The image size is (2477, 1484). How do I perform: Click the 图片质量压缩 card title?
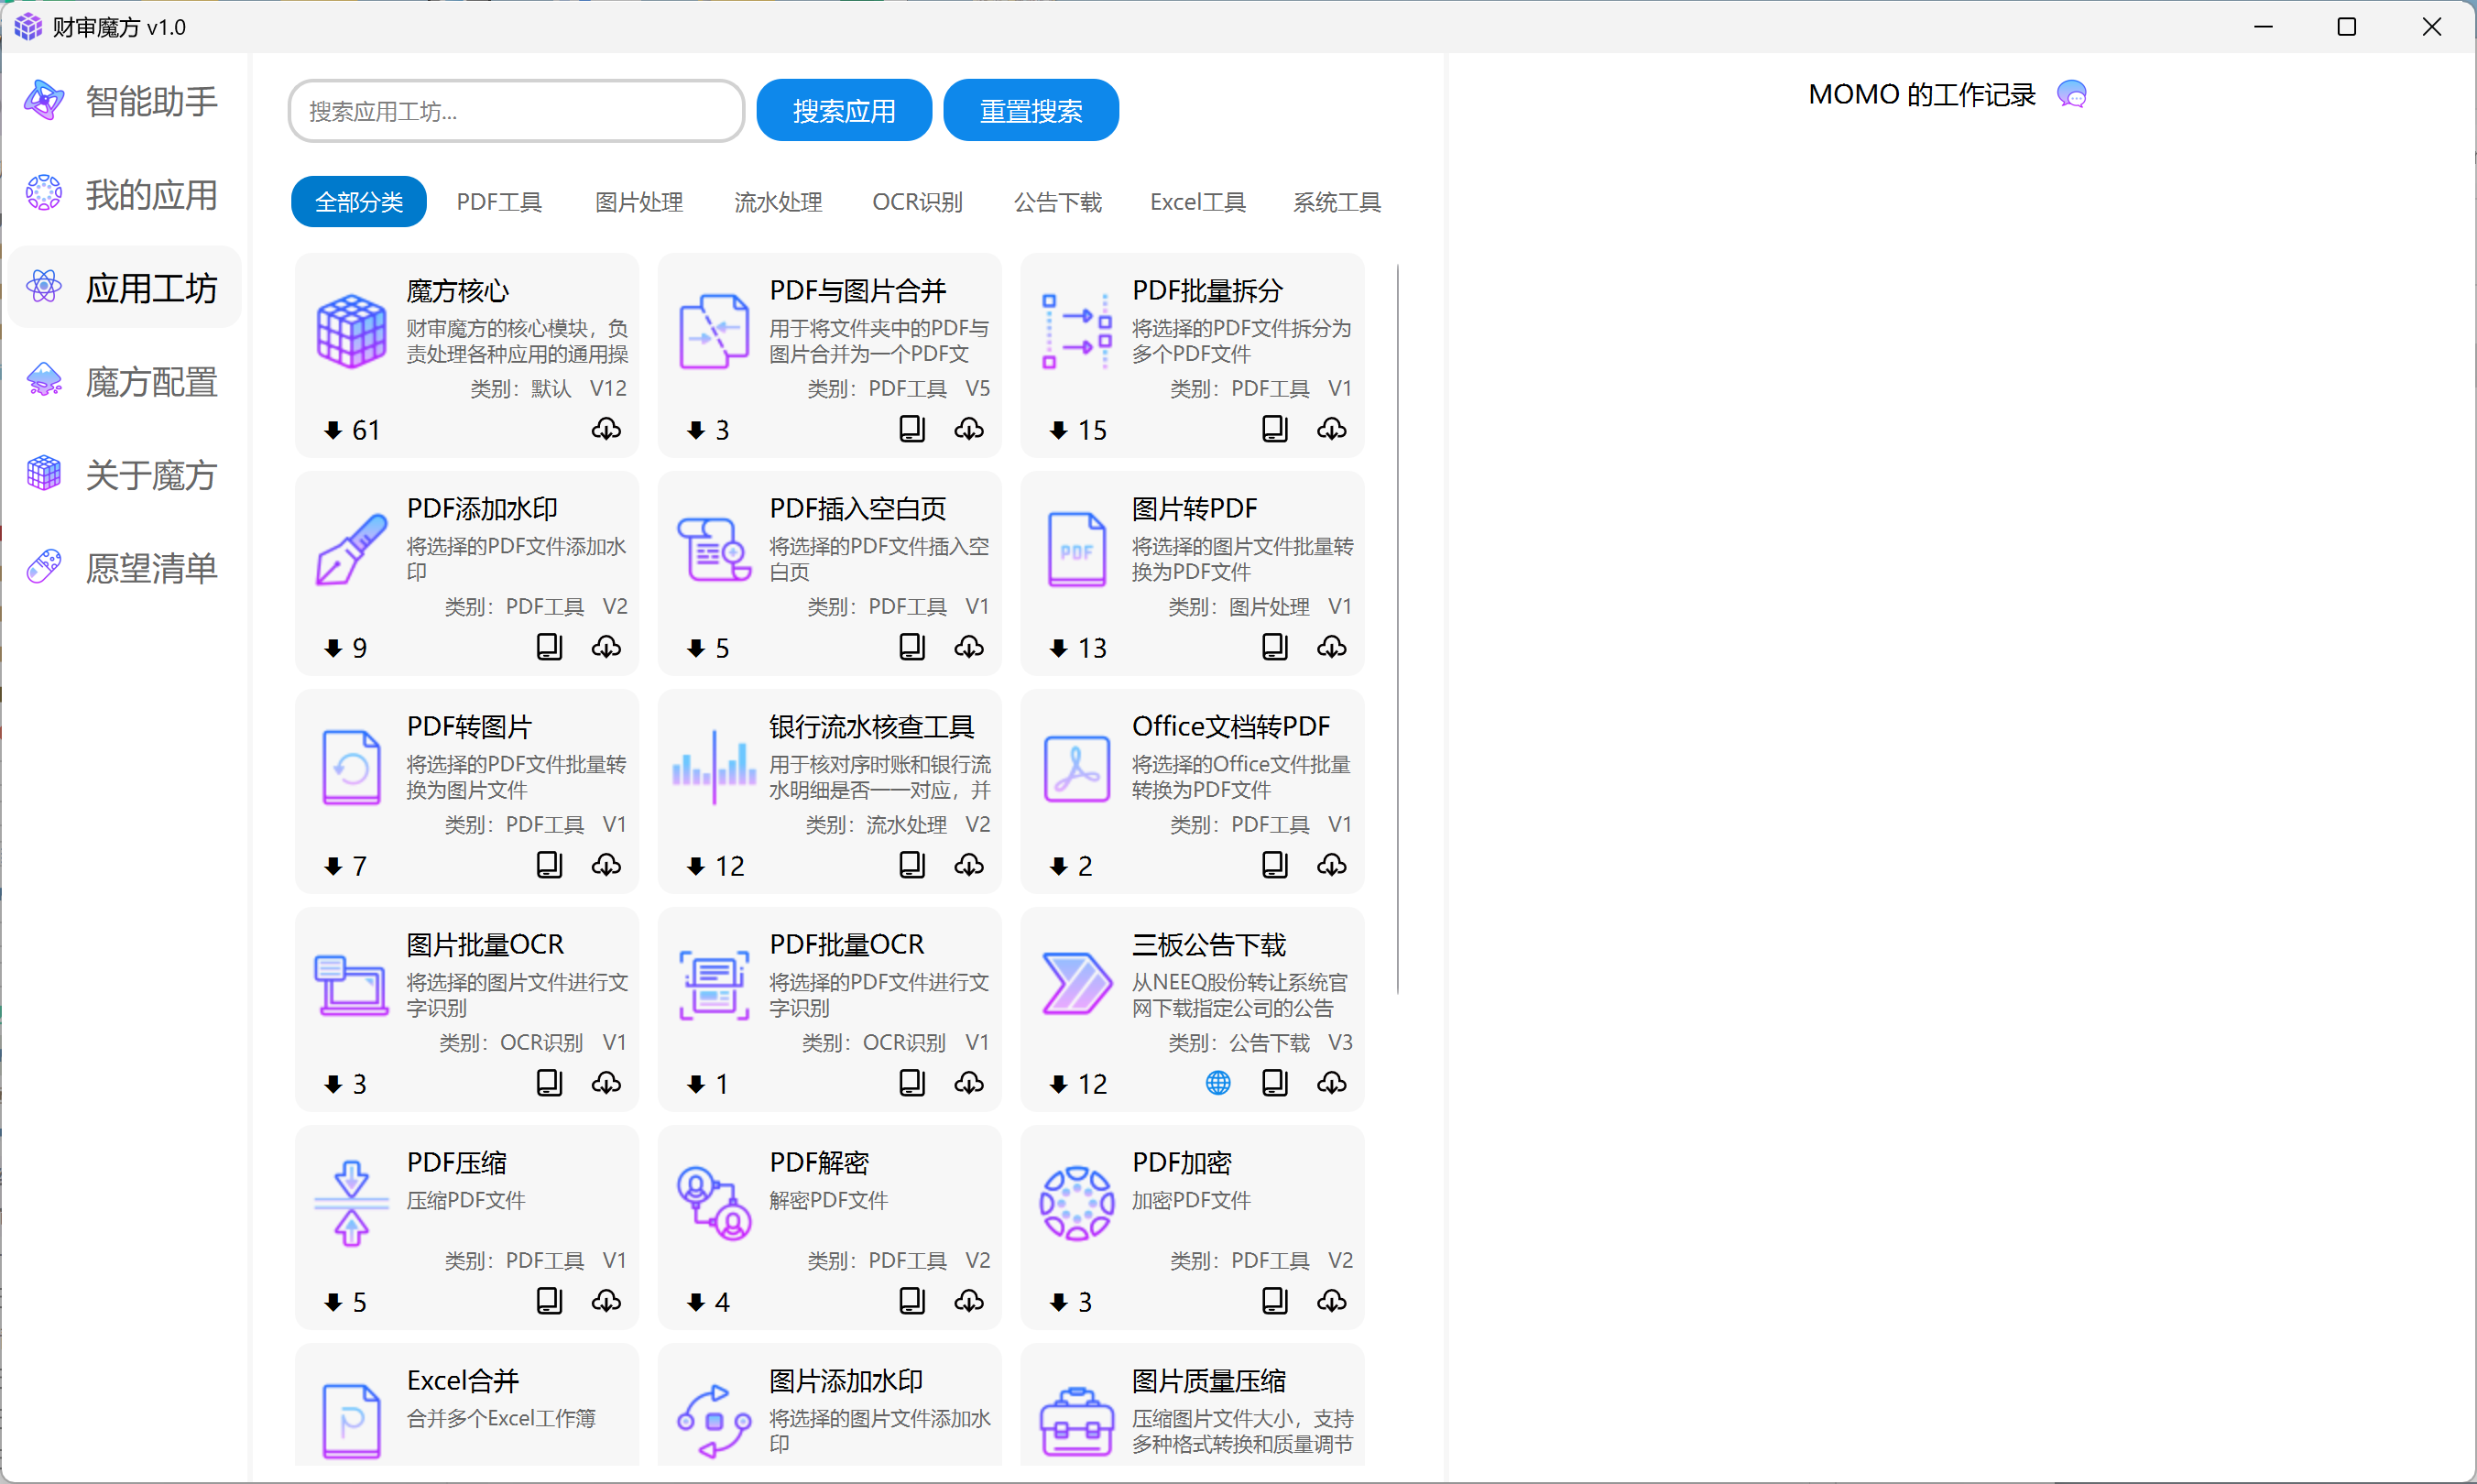click(1208, 1381)
